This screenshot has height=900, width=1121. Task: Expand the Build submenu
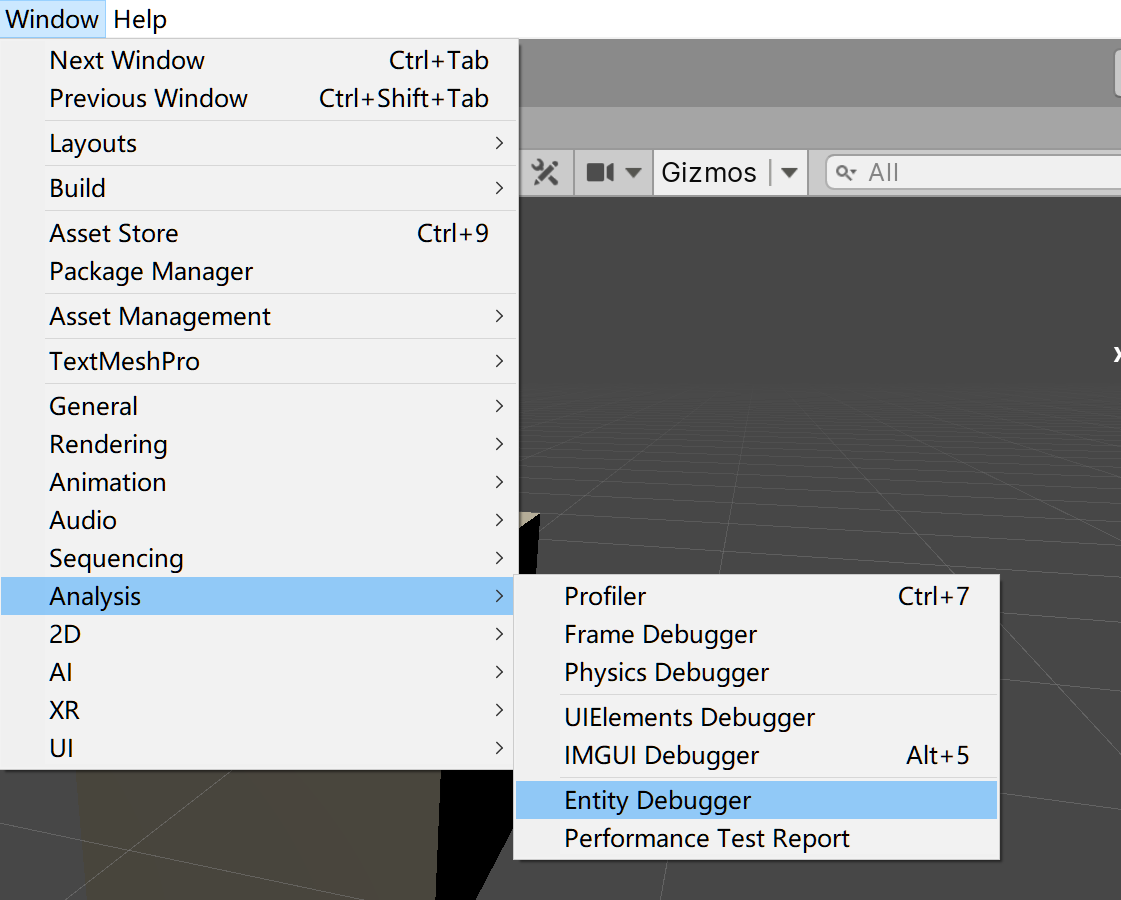coord(259,188)
